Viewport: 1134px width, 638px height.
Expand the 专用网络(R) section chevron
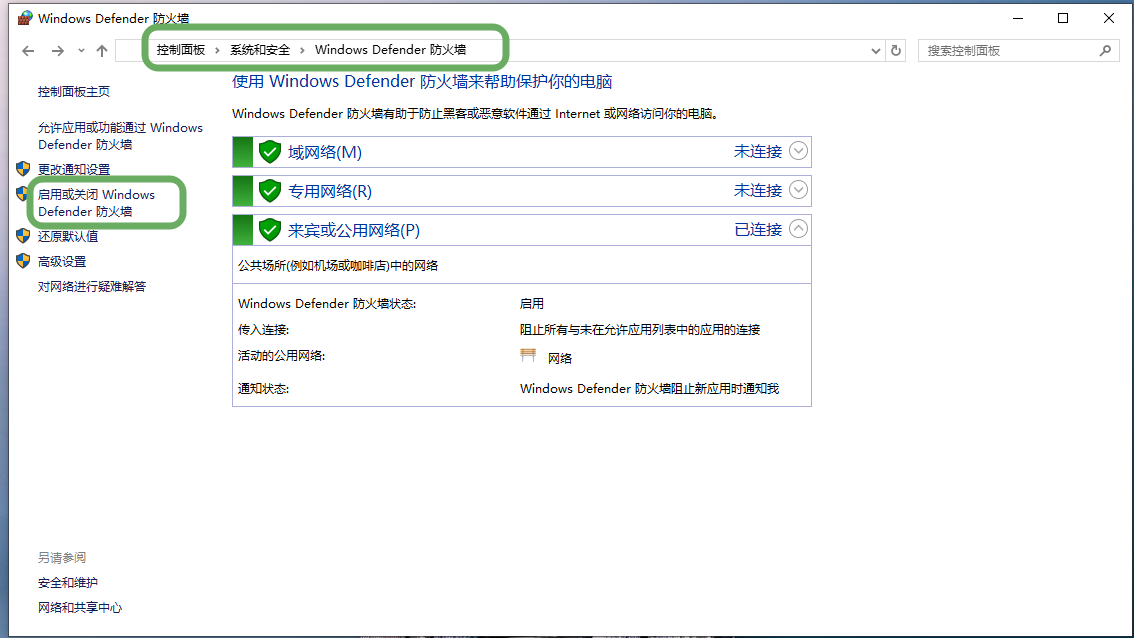click(x=798, y=190)
